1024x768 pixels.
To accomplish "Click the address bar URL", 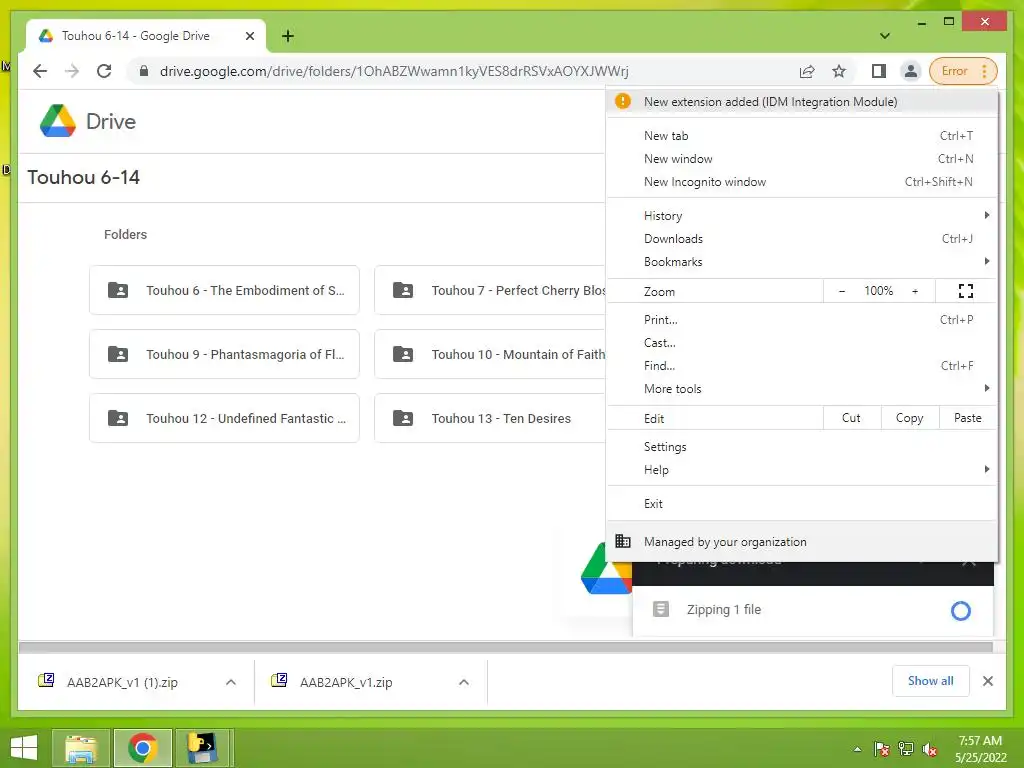I will [394, 71].
